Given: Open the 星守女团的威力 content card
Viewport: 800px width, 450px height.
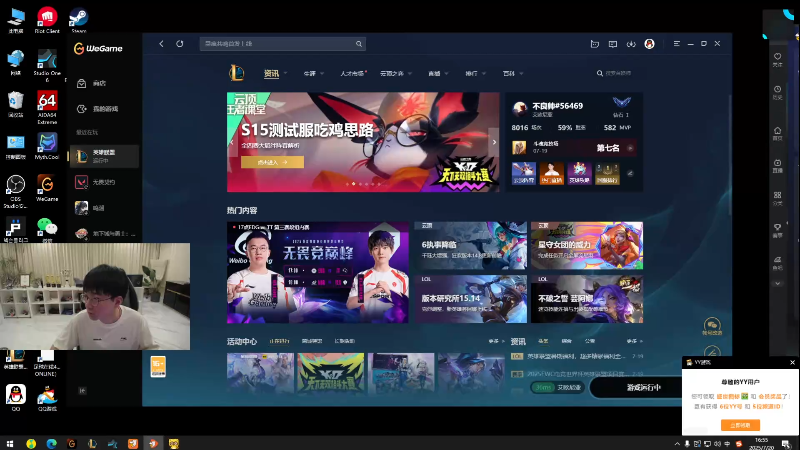Looking at the screenshot, I should 587,245.
